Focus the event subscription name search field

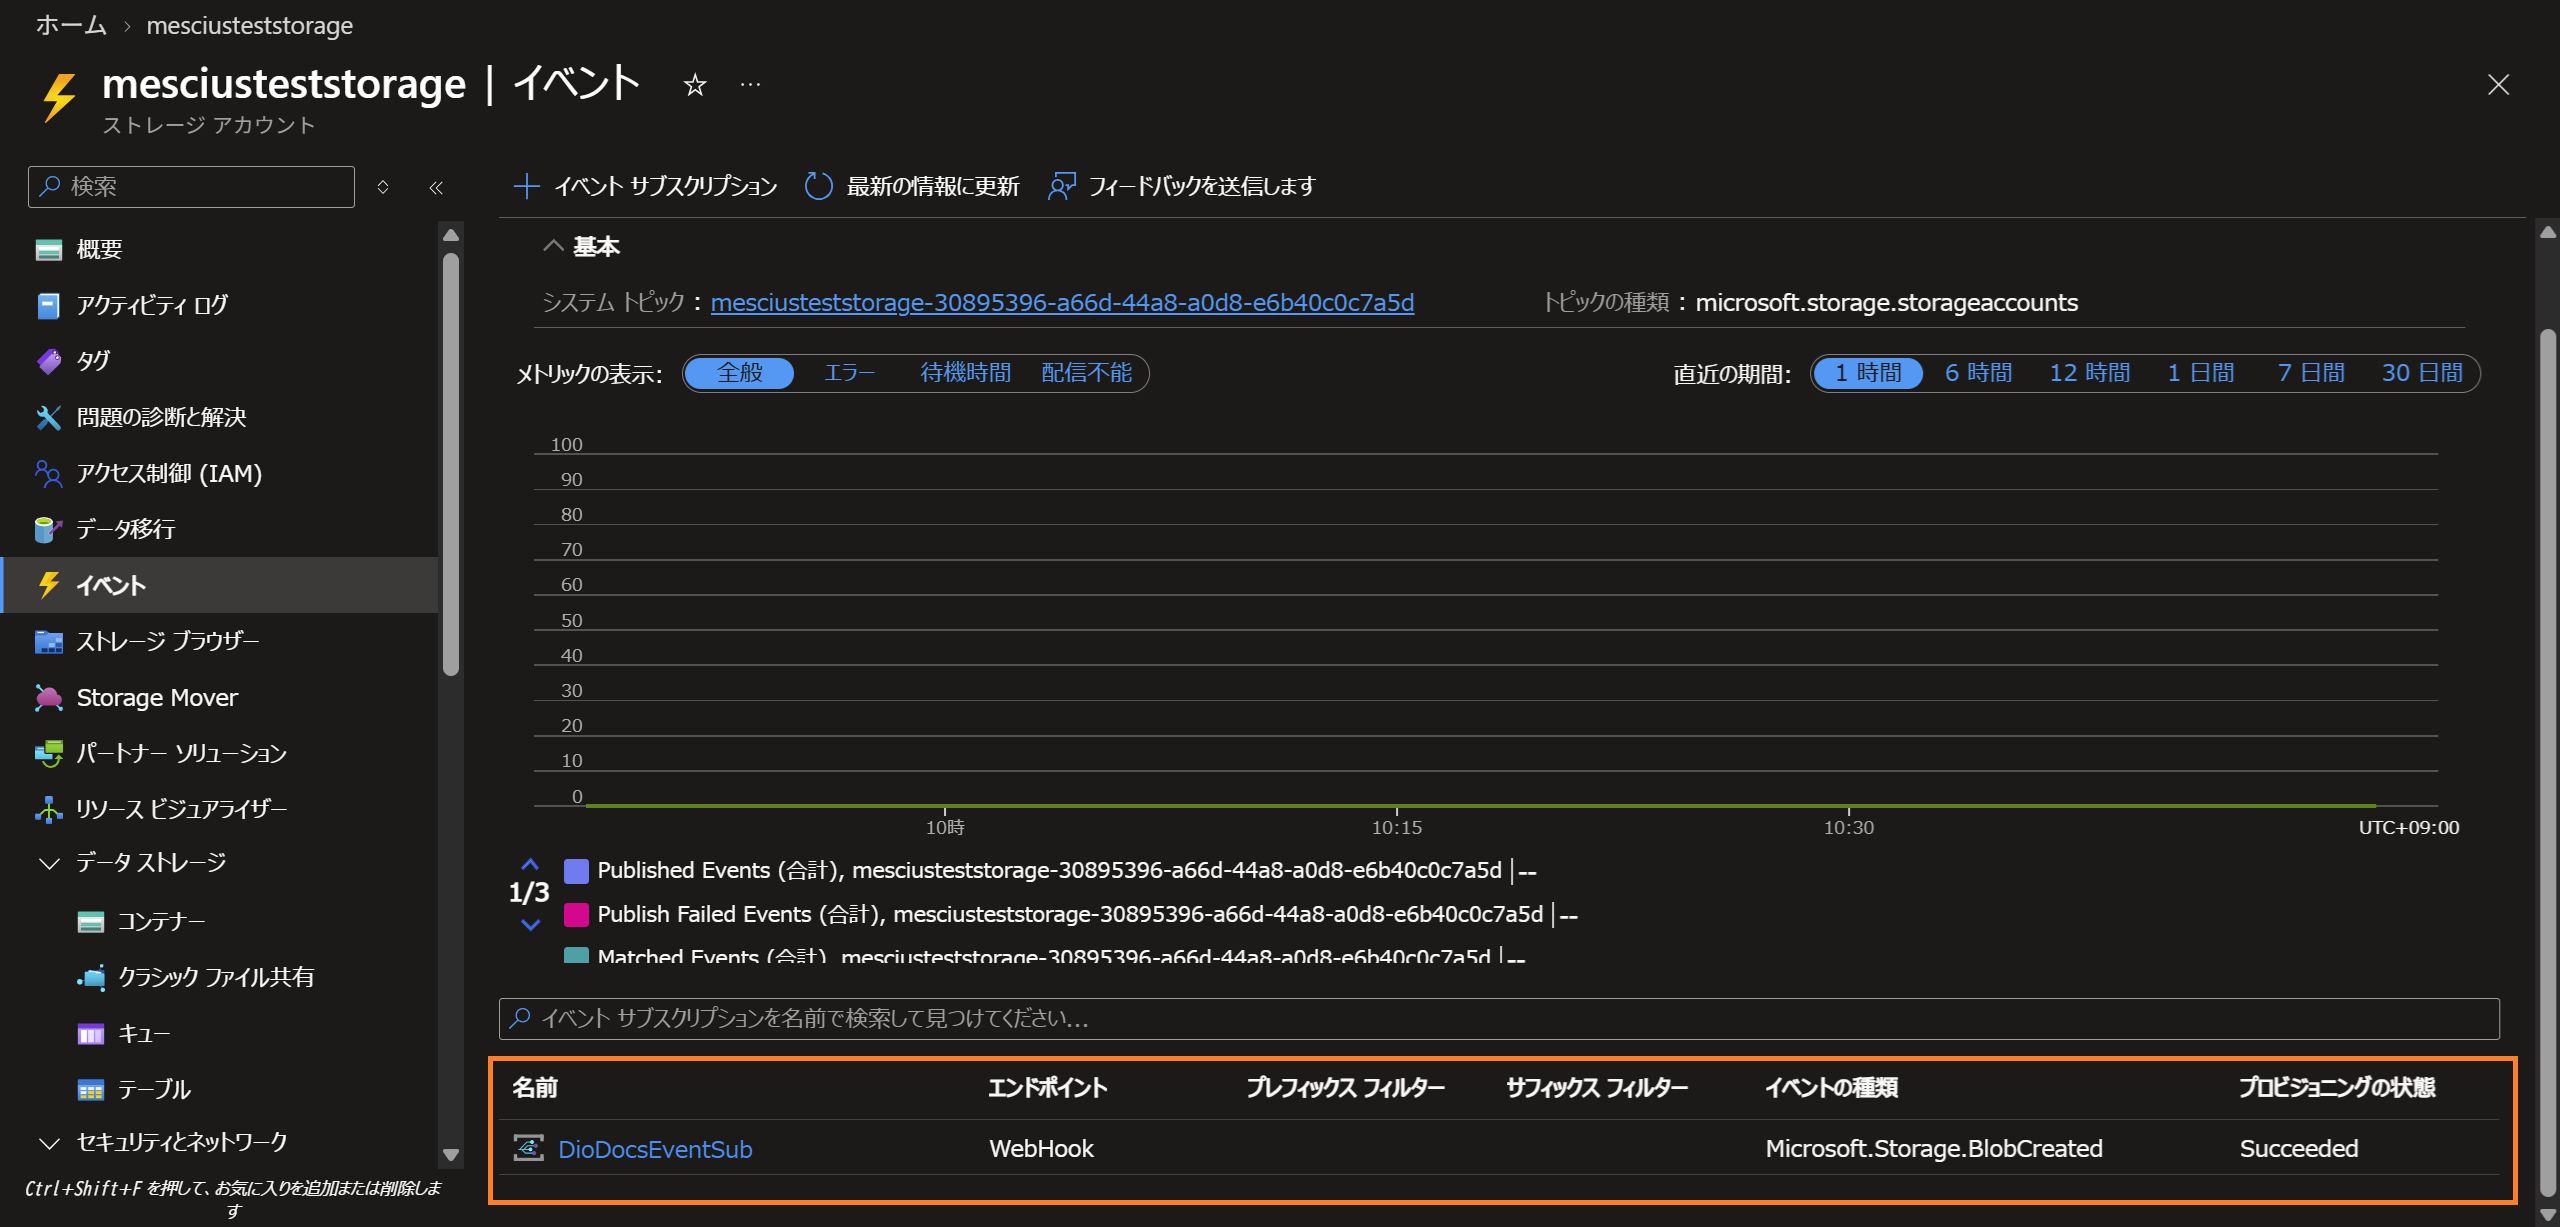point(1499,1018)
